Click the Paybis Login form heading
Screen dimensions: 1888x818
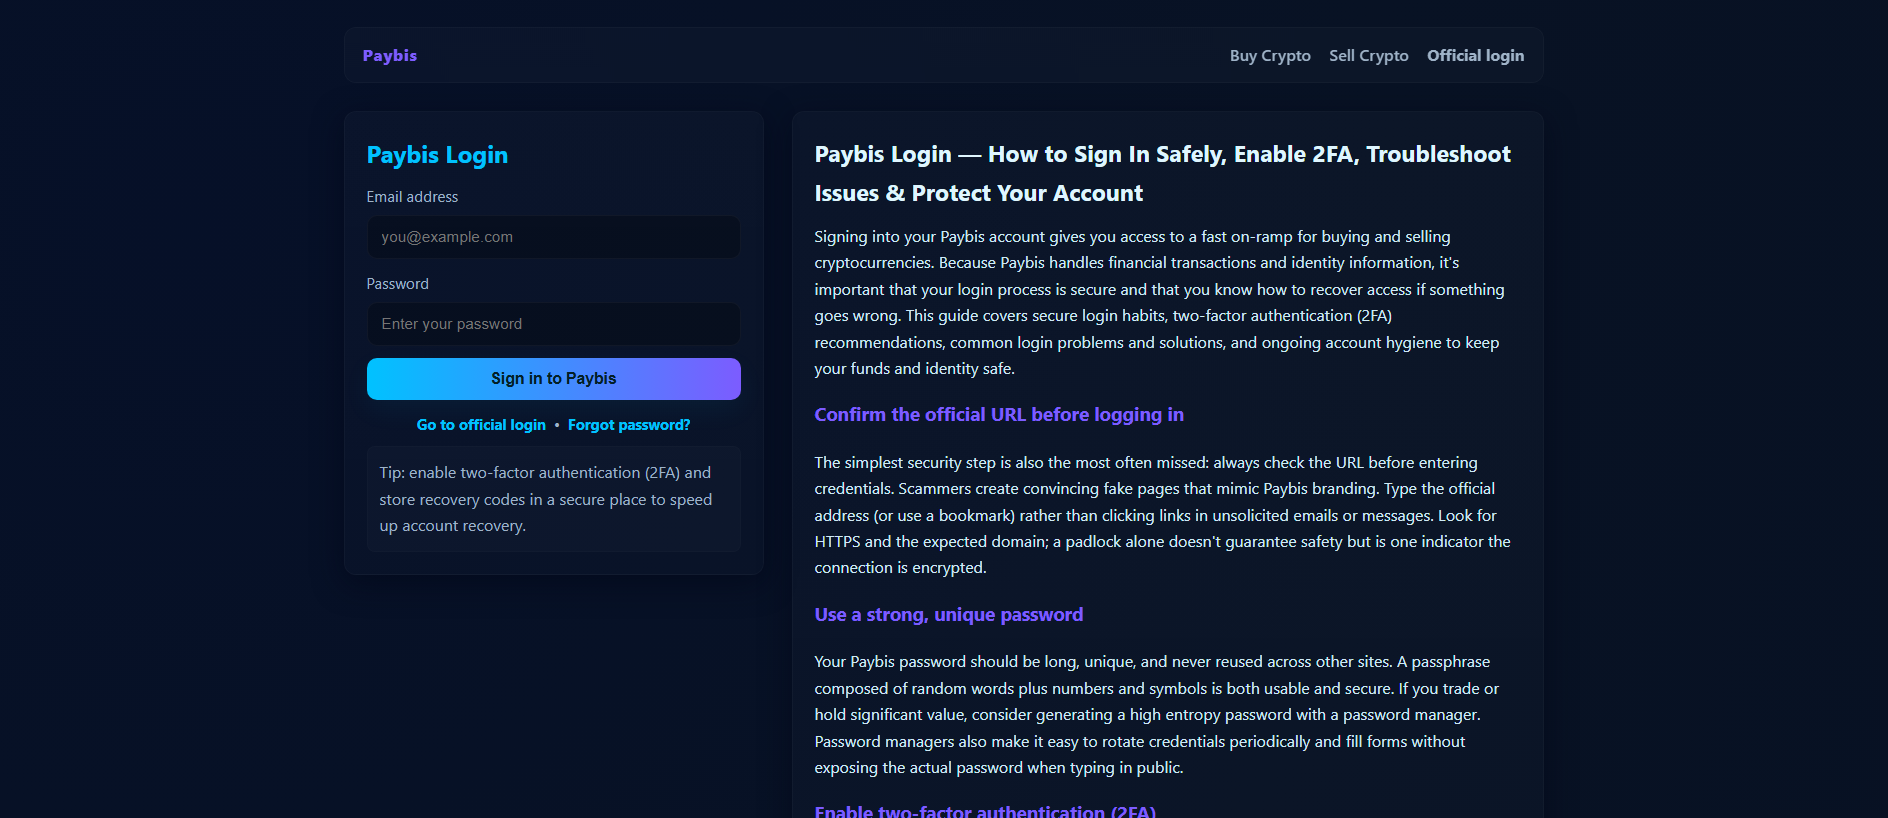(437, 155)
